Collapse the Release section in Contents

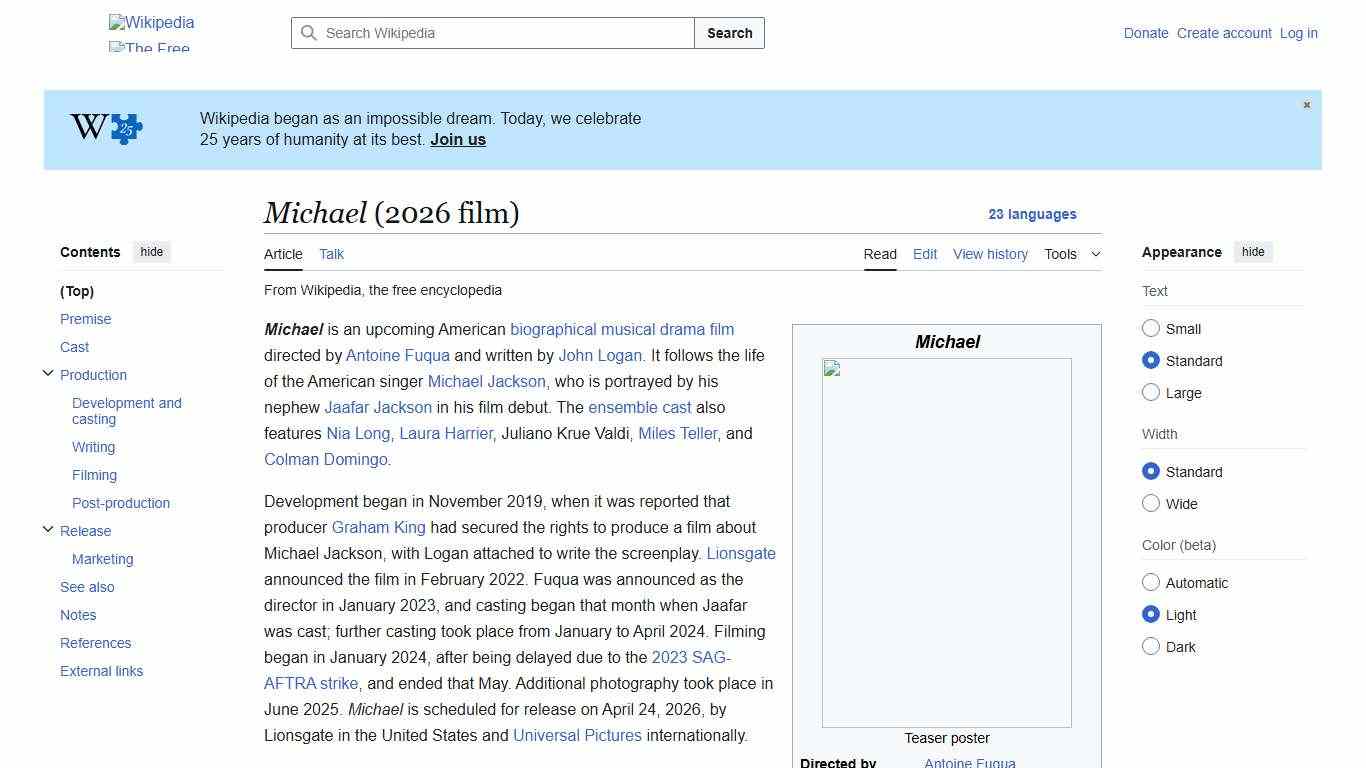[x=48, y=528]
